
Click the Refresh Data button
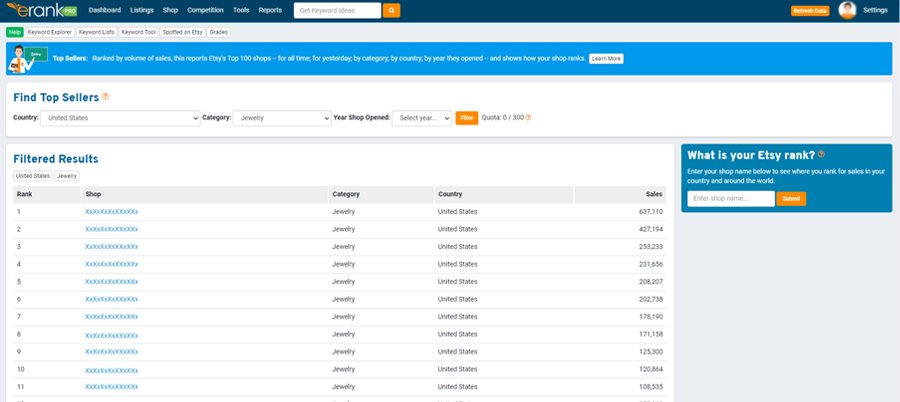point(810,11)
